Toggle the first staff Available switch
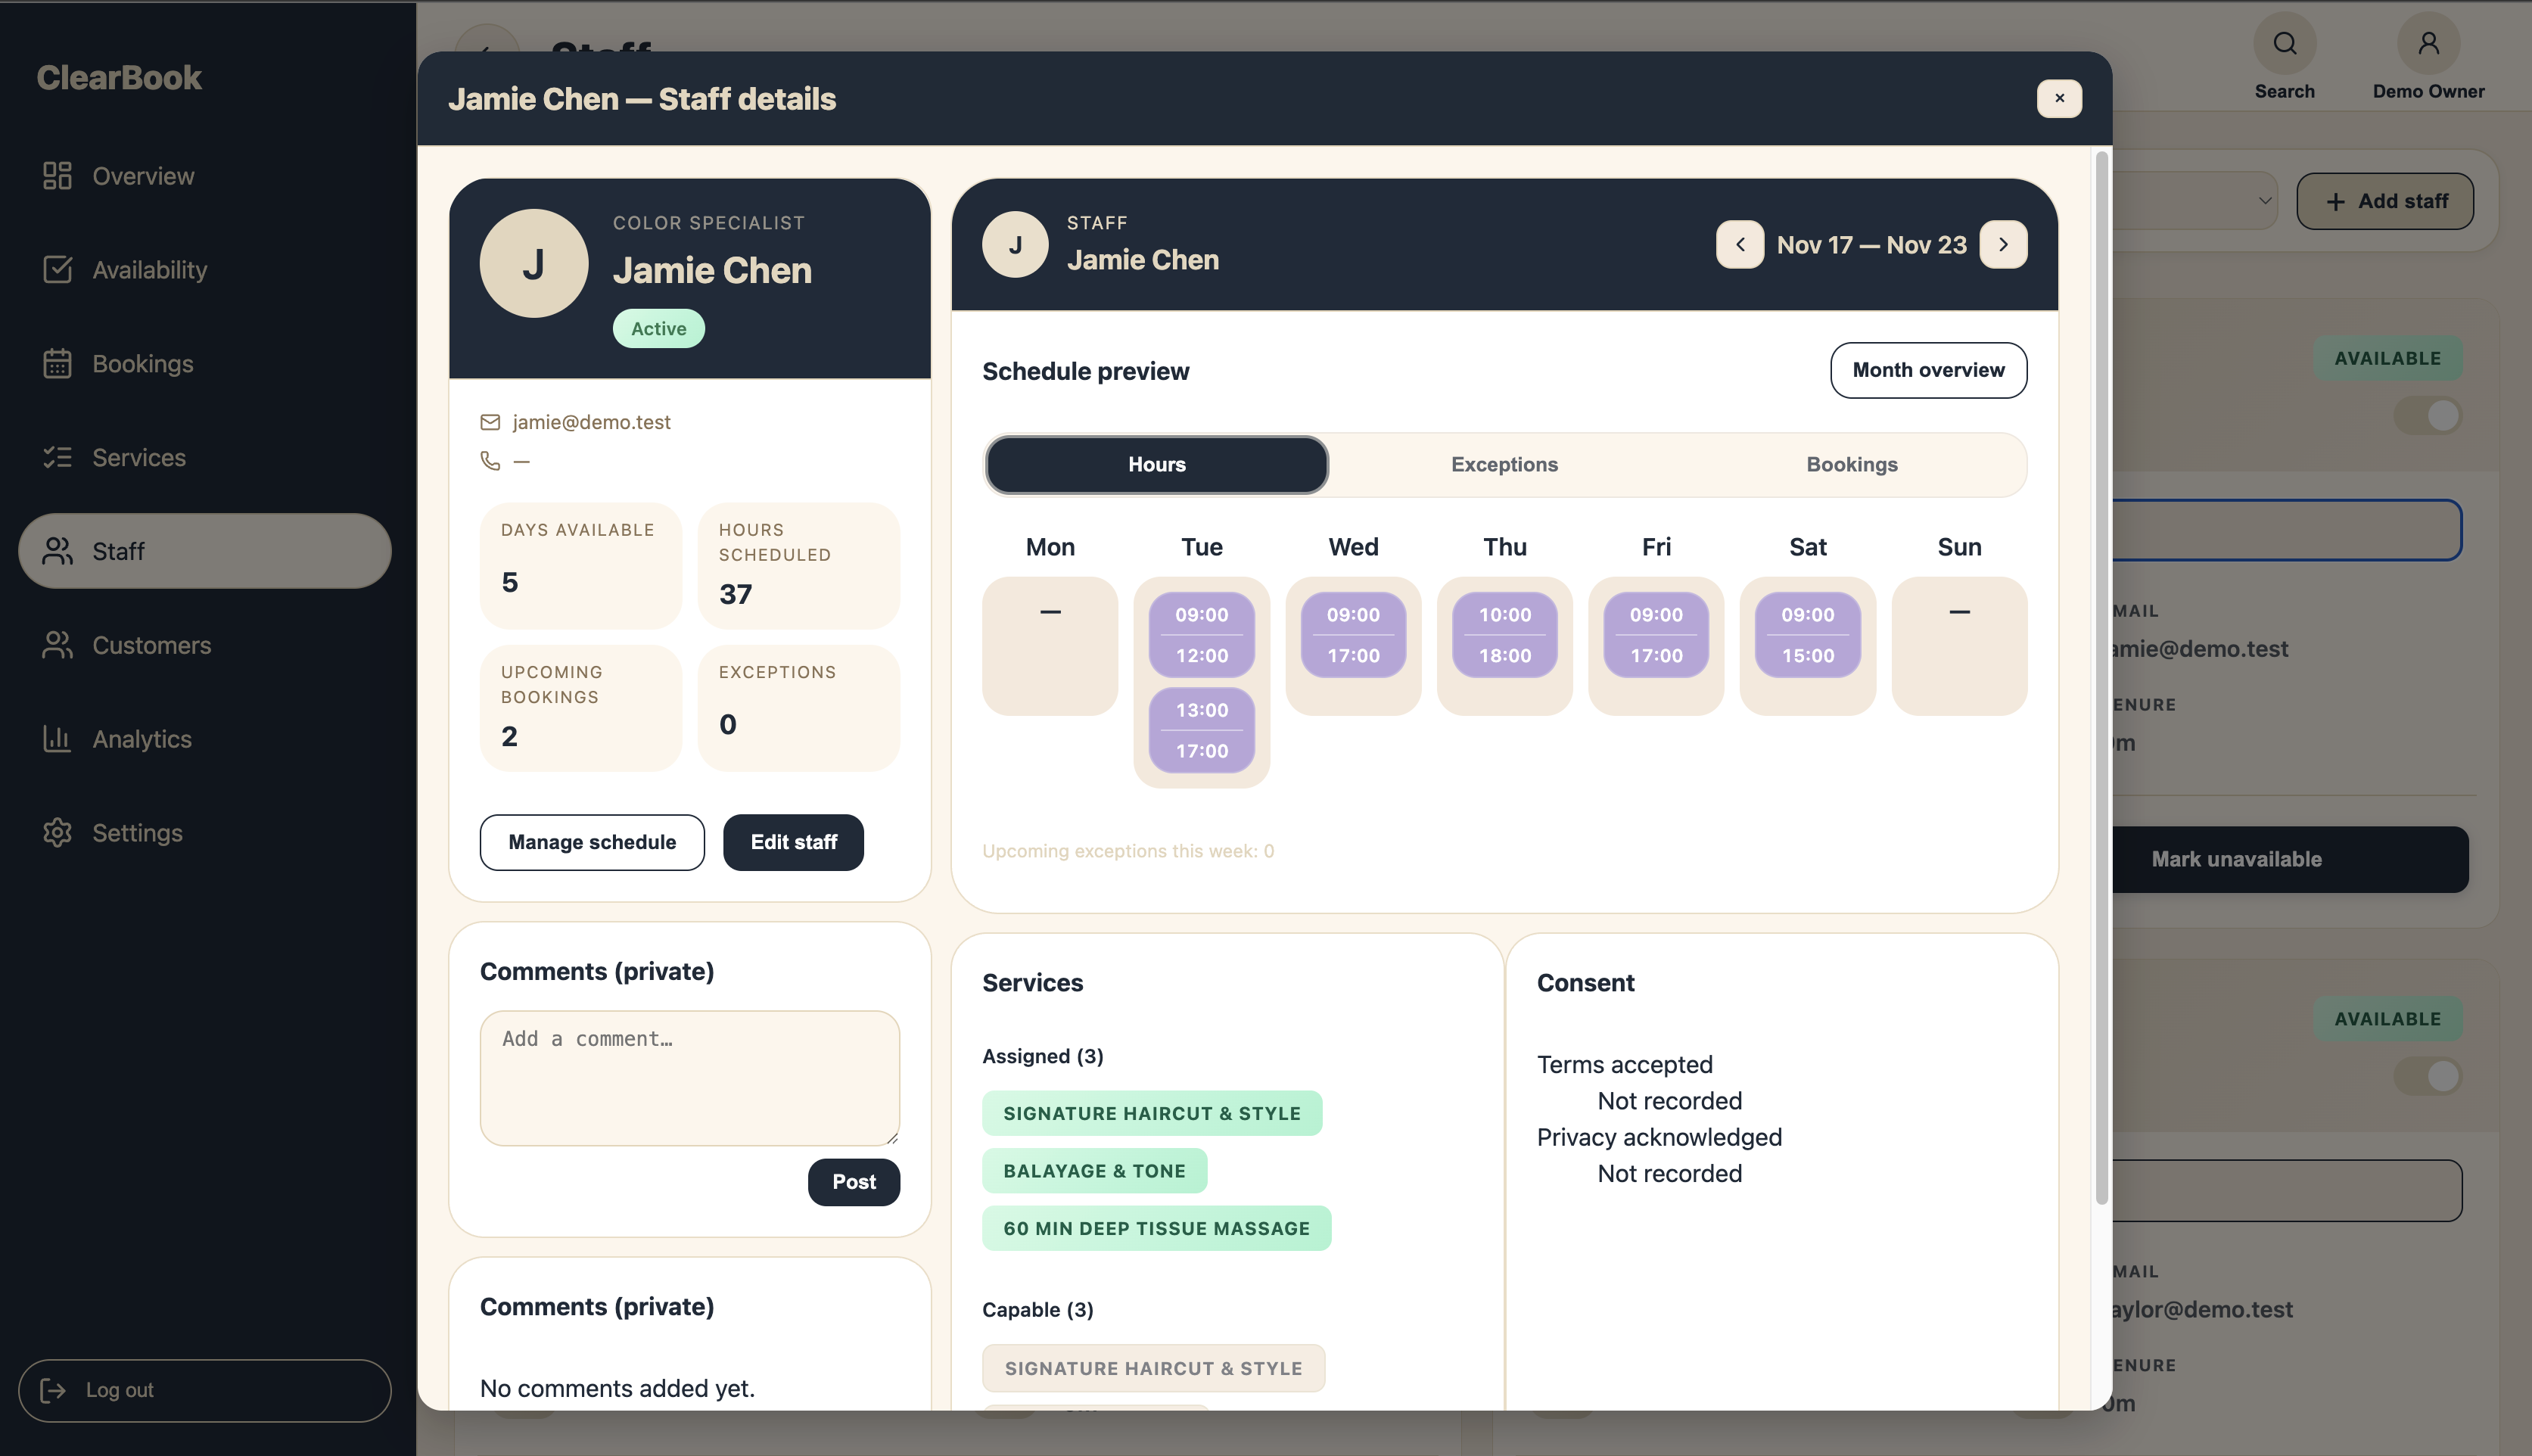 tap(2428, 416)
